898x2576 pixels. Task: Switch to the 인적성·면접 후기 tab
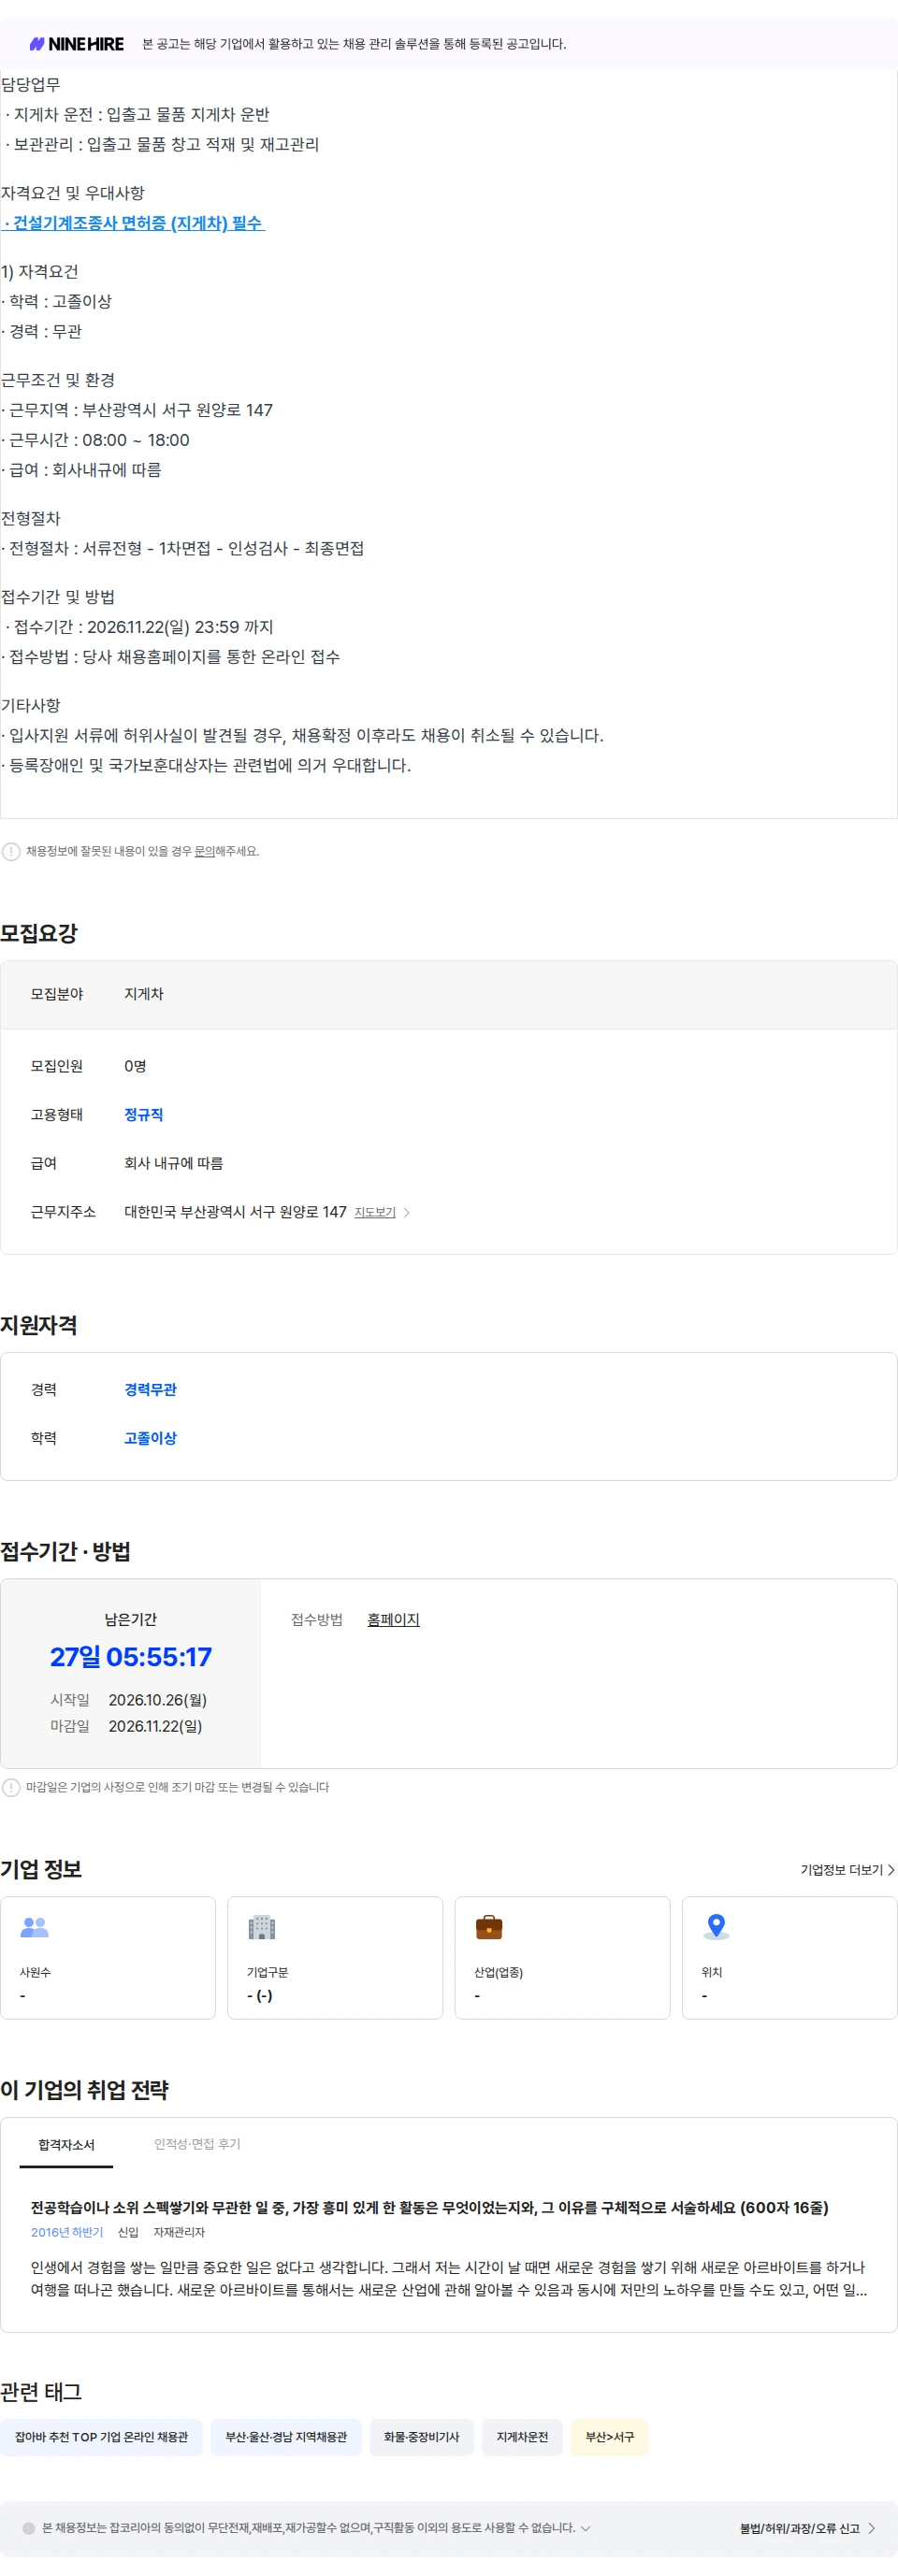coord(197,2144)
